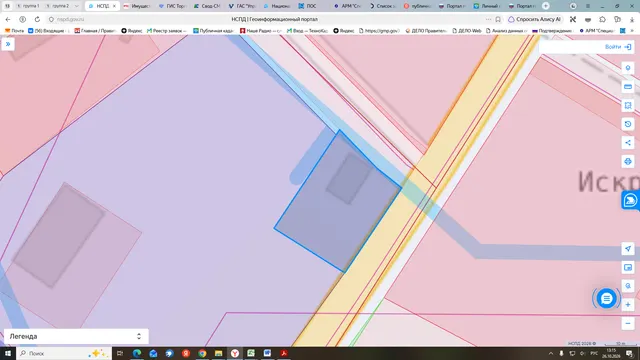
Task: Open the Легенда dropdown panel
Action: coord(76,336)
